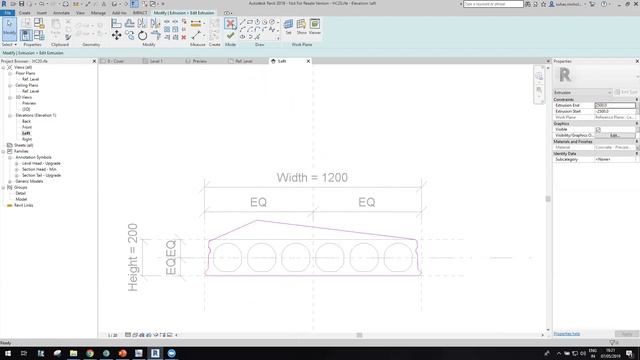640x360 pixels.
Task: Collapse the Views (all) tree node
Action: (3, 67)
